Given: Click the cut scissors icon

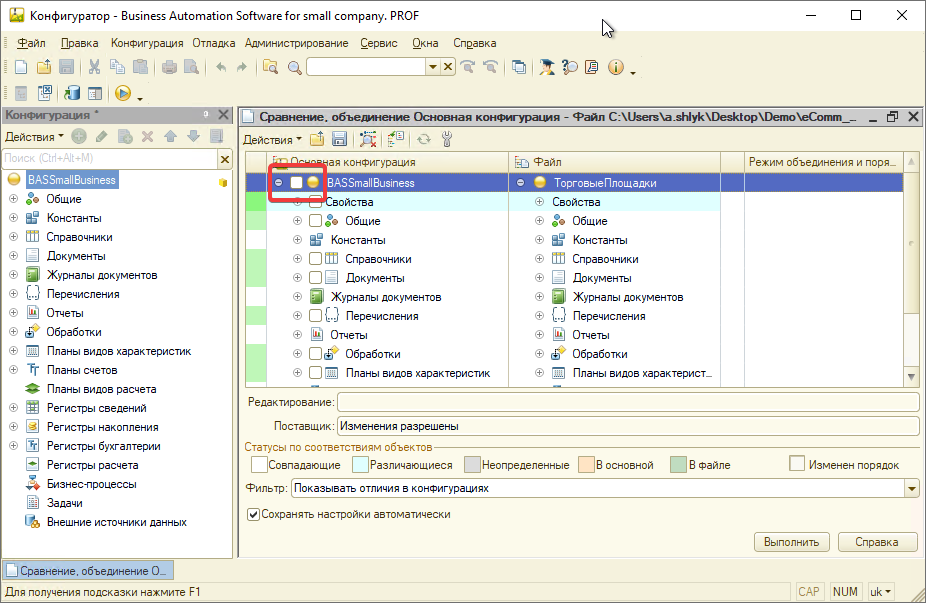Looking at the screenshot, I should [94, 67].
